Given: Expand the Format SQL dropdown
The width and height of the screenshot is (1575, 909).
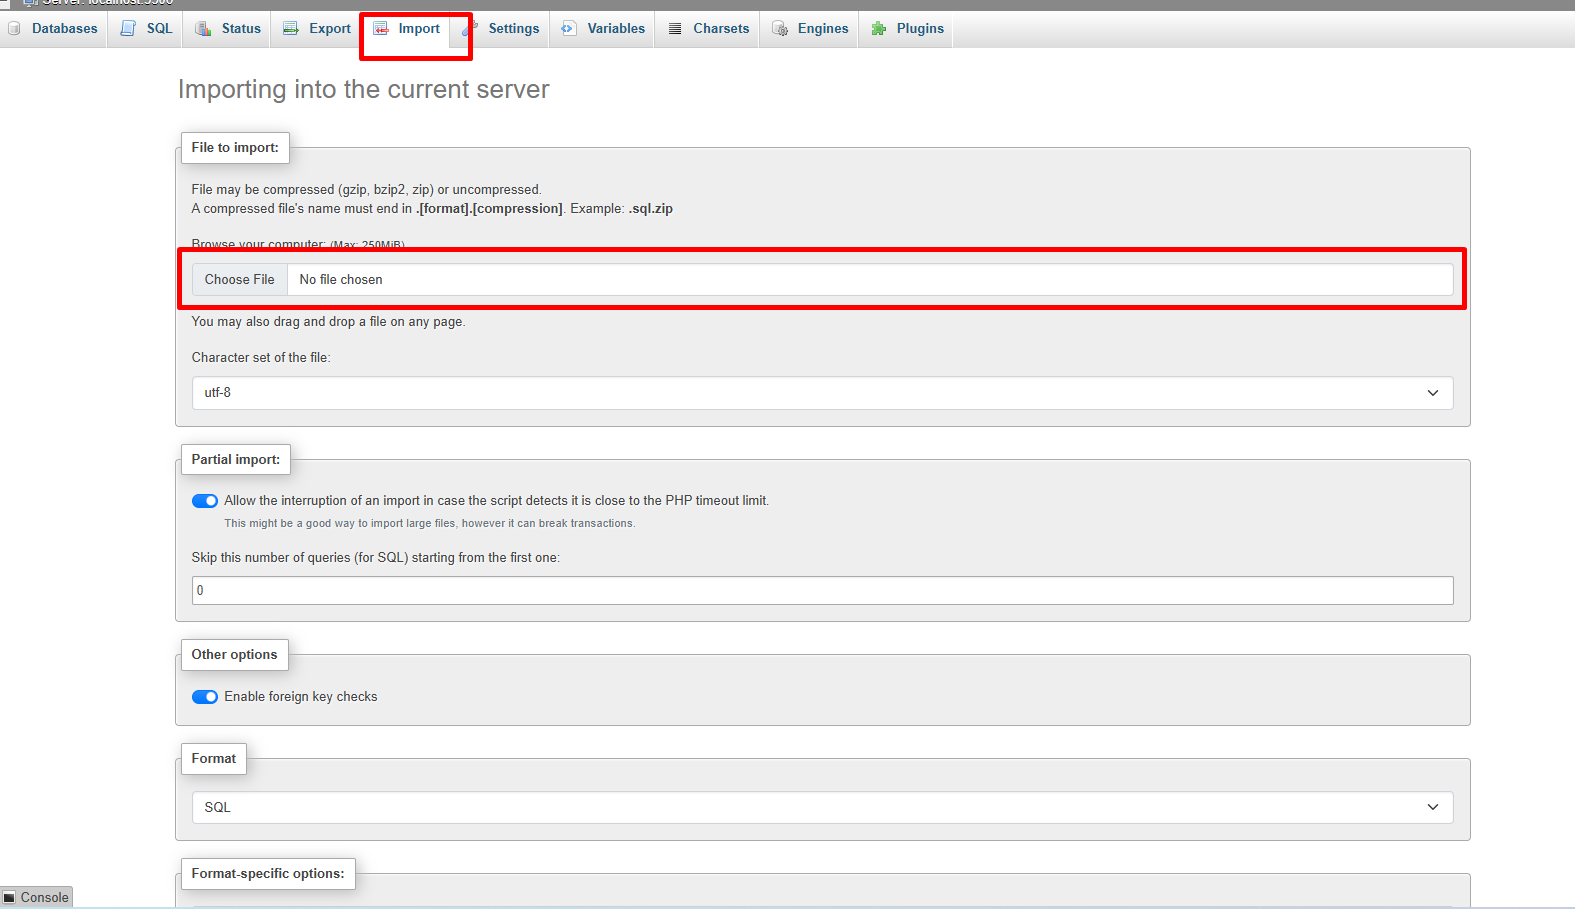Looking at the screenshot, I should tap(821, 808).
